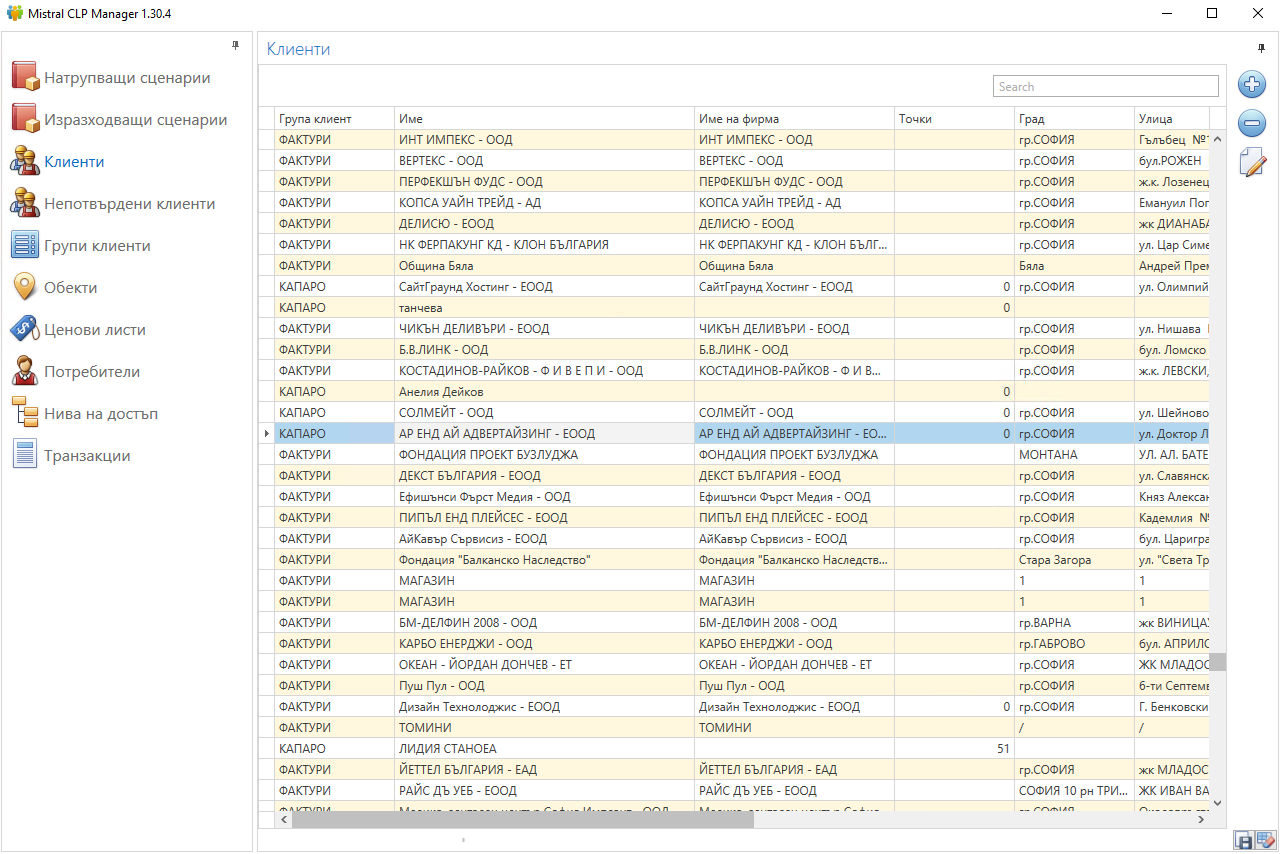1281x854 pixels.
Task: Add a new client with the plus icon
Action: 1252,84
